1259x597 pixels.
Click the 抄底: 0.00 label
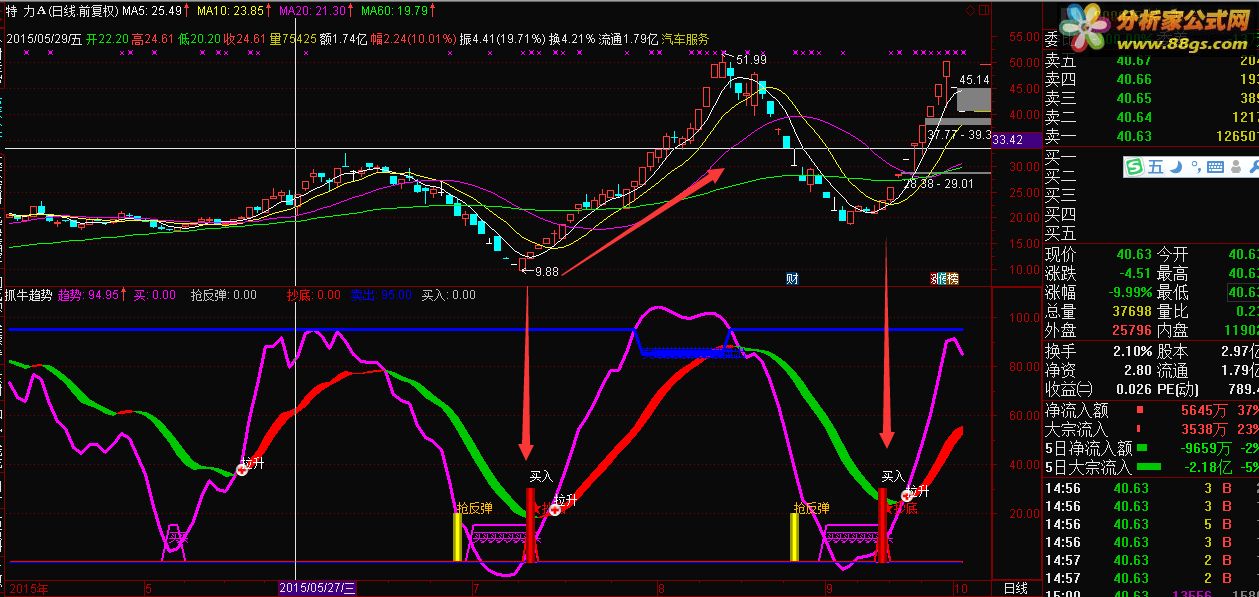point(313,295)
